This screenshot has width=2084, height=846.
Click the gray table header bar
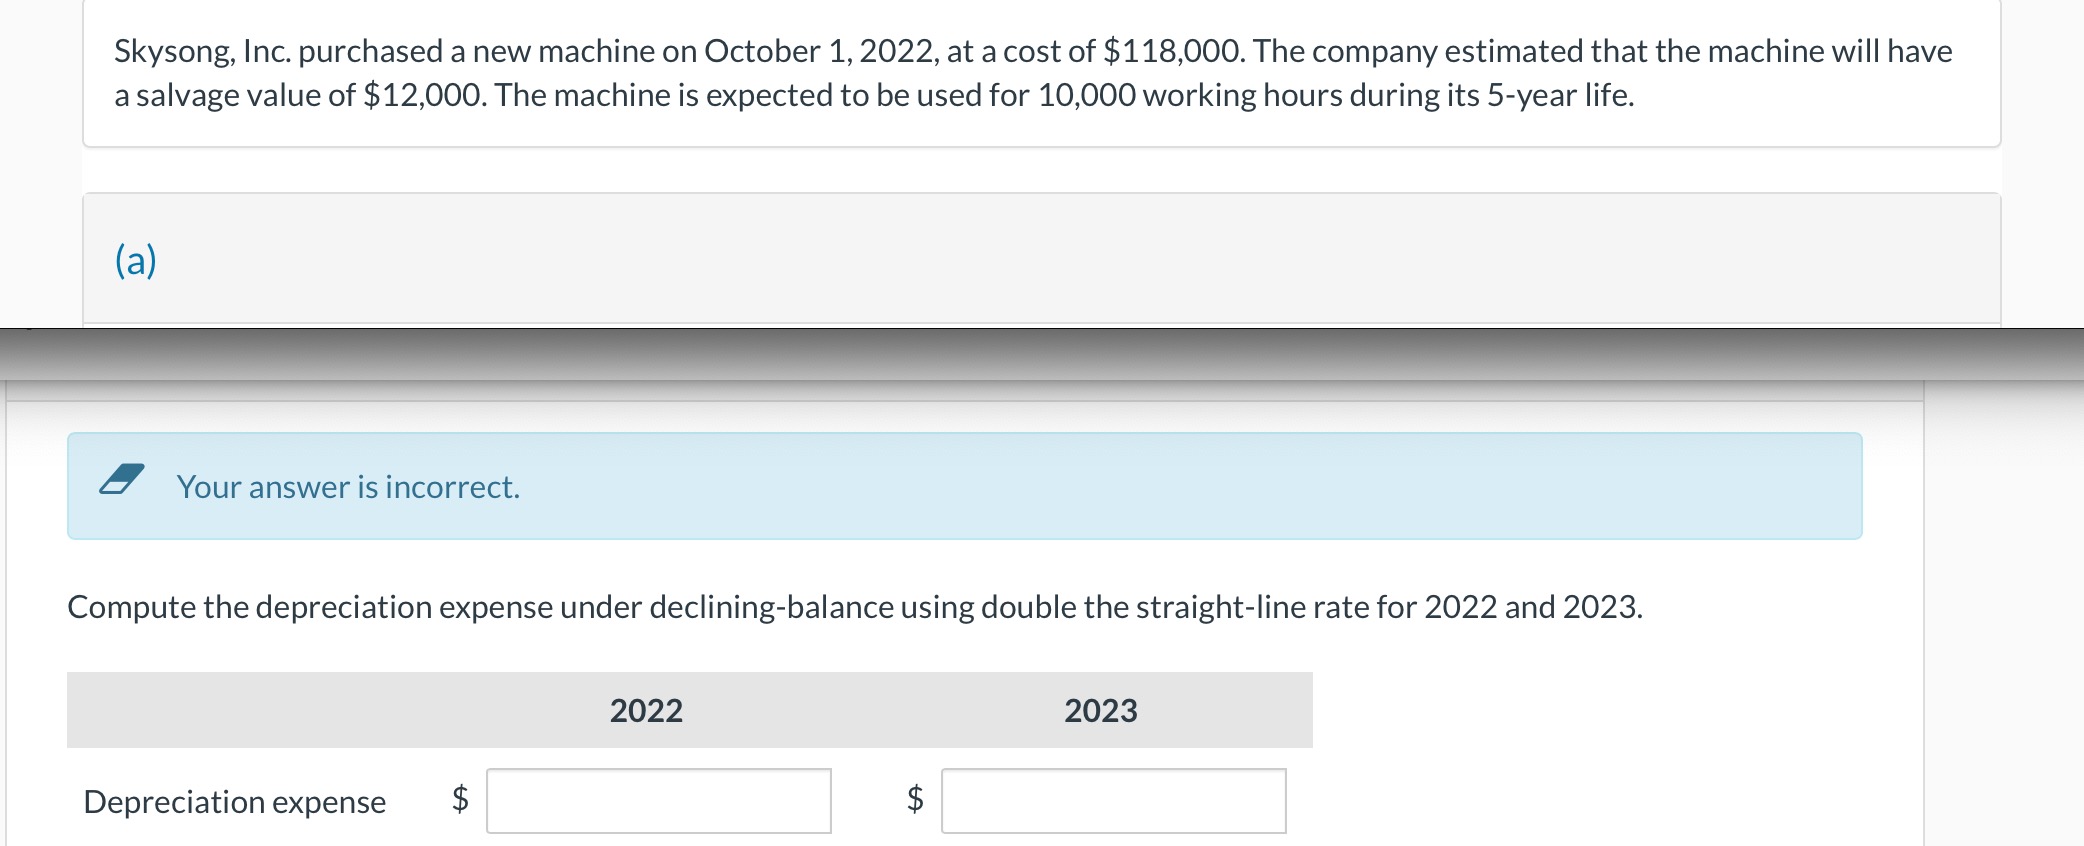(x=690, y=710)
